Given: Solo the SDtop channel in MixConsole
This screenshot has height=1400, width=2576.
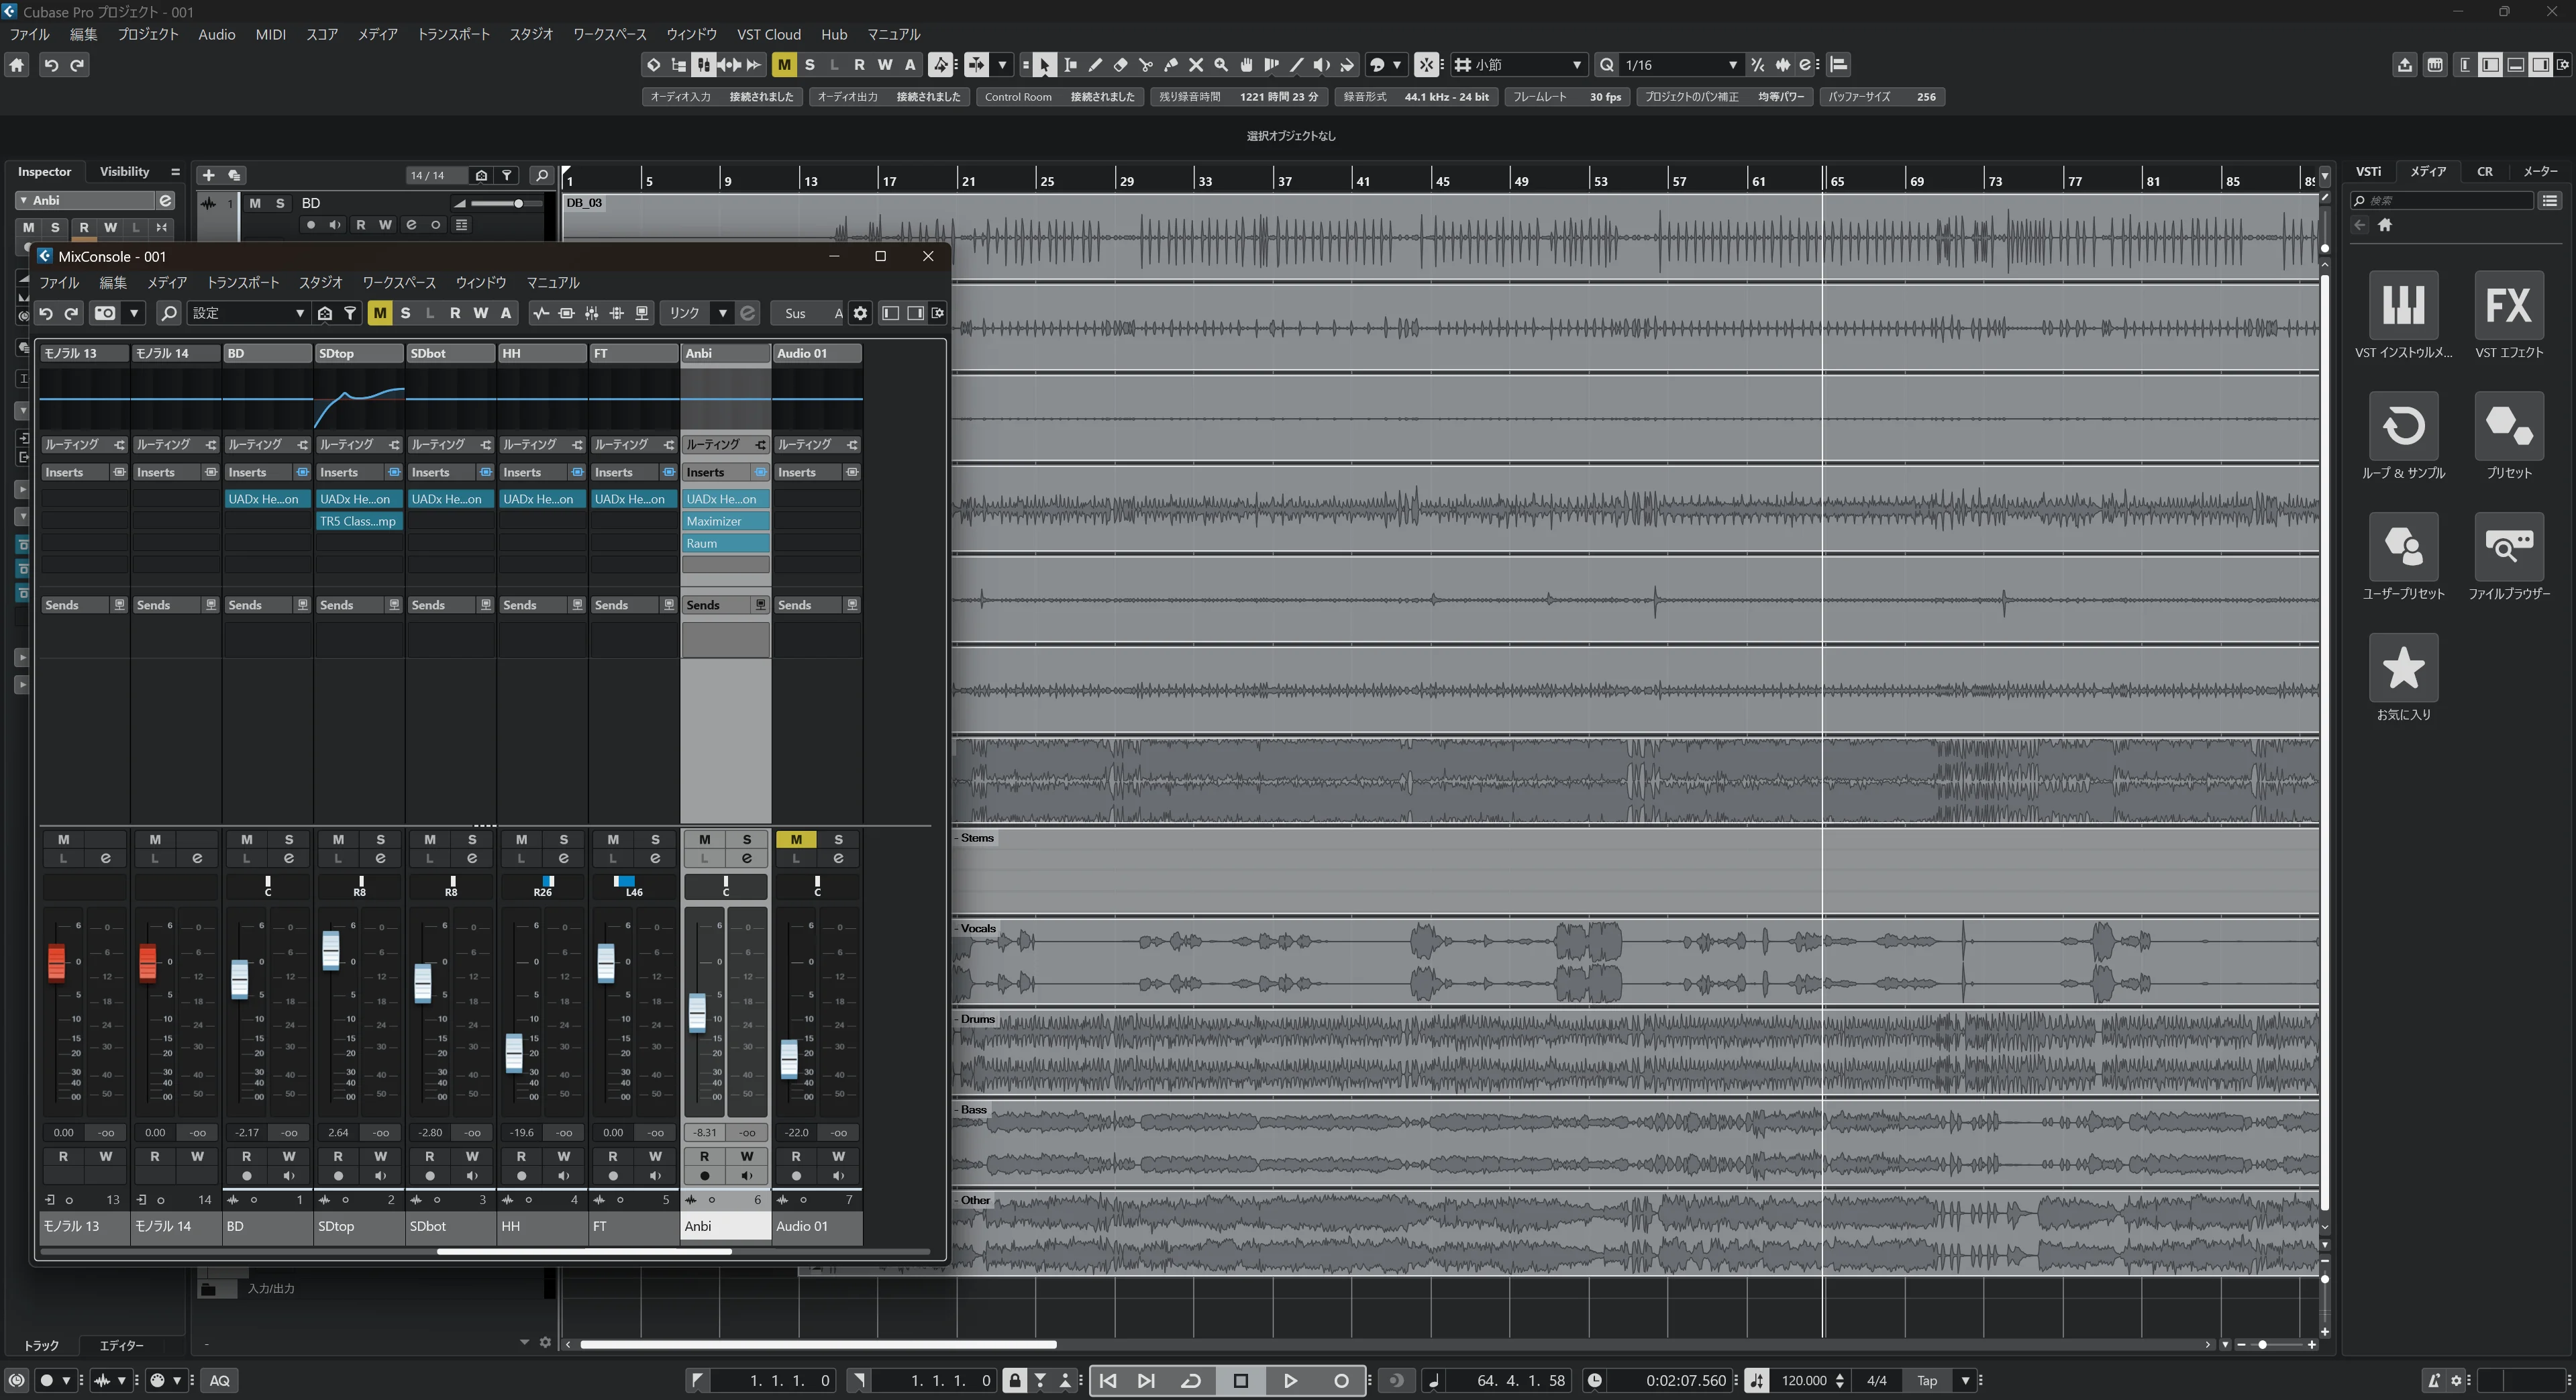Looking at the screenshot, I should 380,839.
